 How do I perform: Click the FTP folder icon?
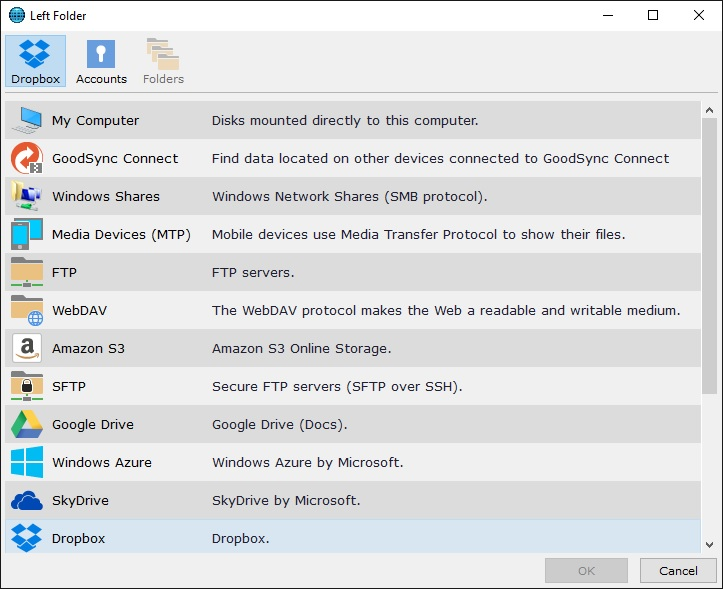coord(26,272)
